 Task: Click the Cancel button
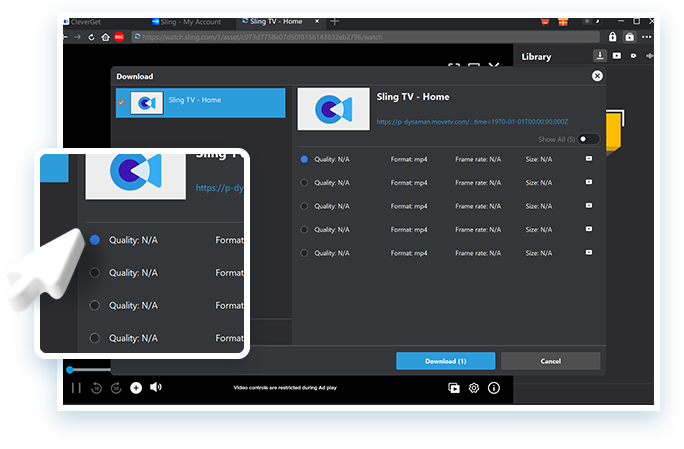[x=550, y=361]
